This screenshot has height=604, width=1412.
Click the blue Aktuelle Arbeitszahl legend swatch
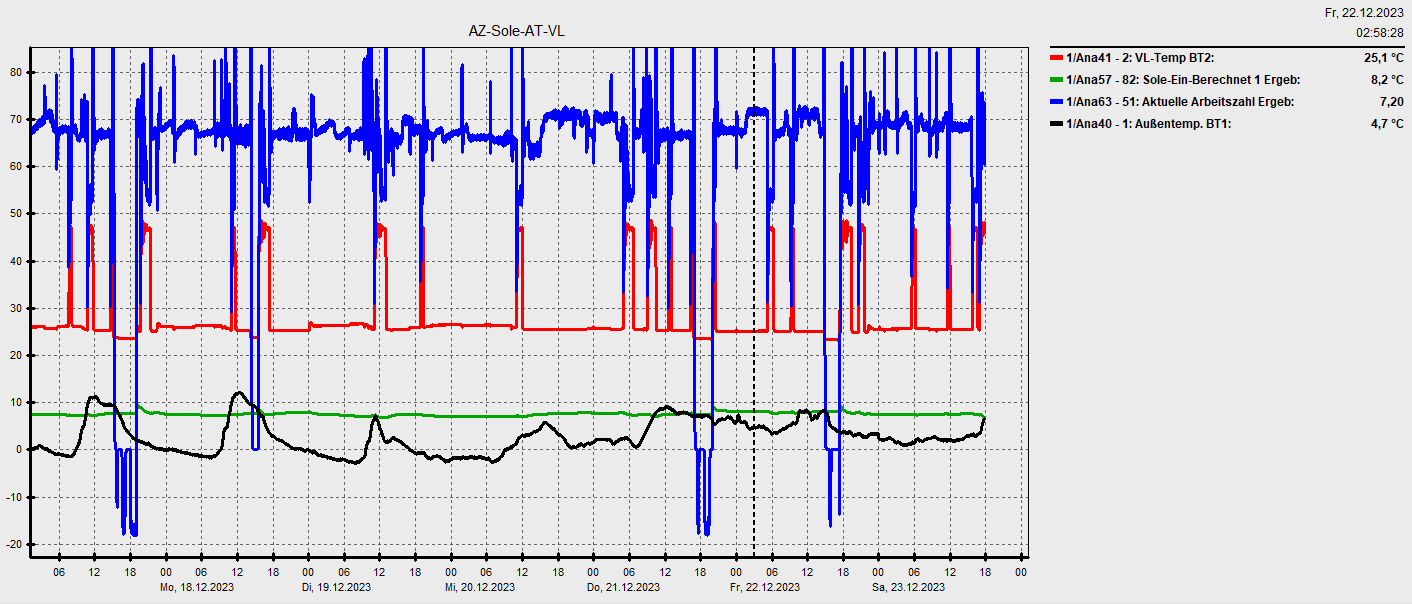pyautogui.click(x=1057, y=102)
